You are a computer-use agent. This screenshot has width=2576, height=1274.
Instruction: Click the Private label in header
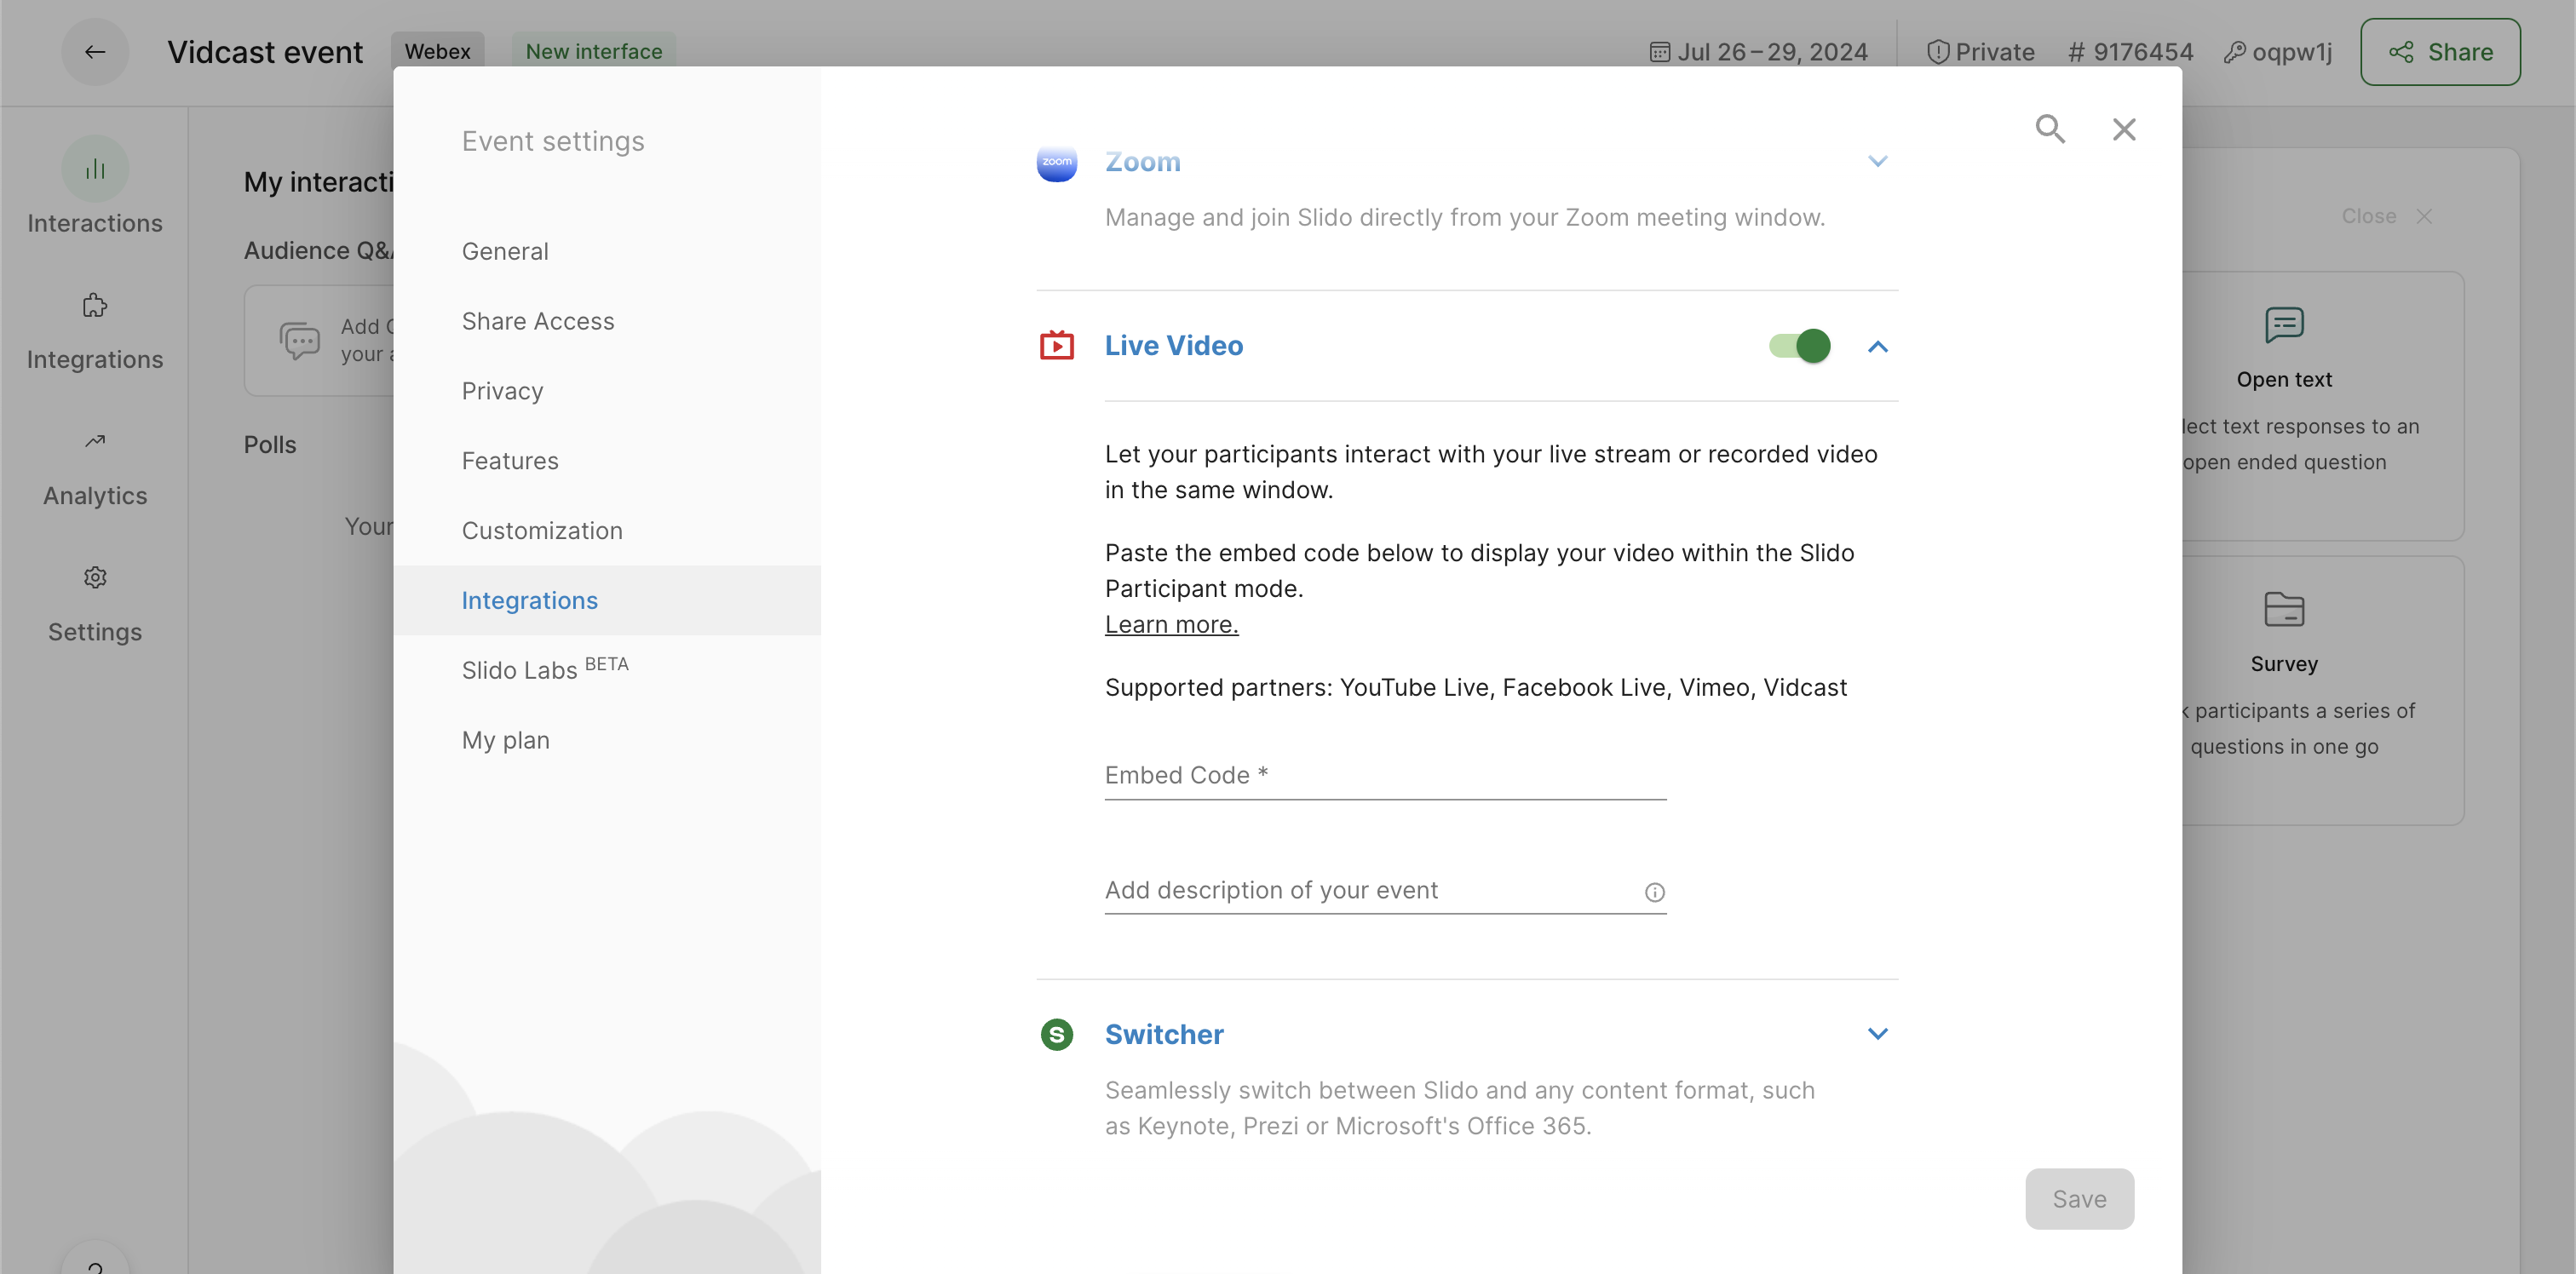click(1995, 52)
